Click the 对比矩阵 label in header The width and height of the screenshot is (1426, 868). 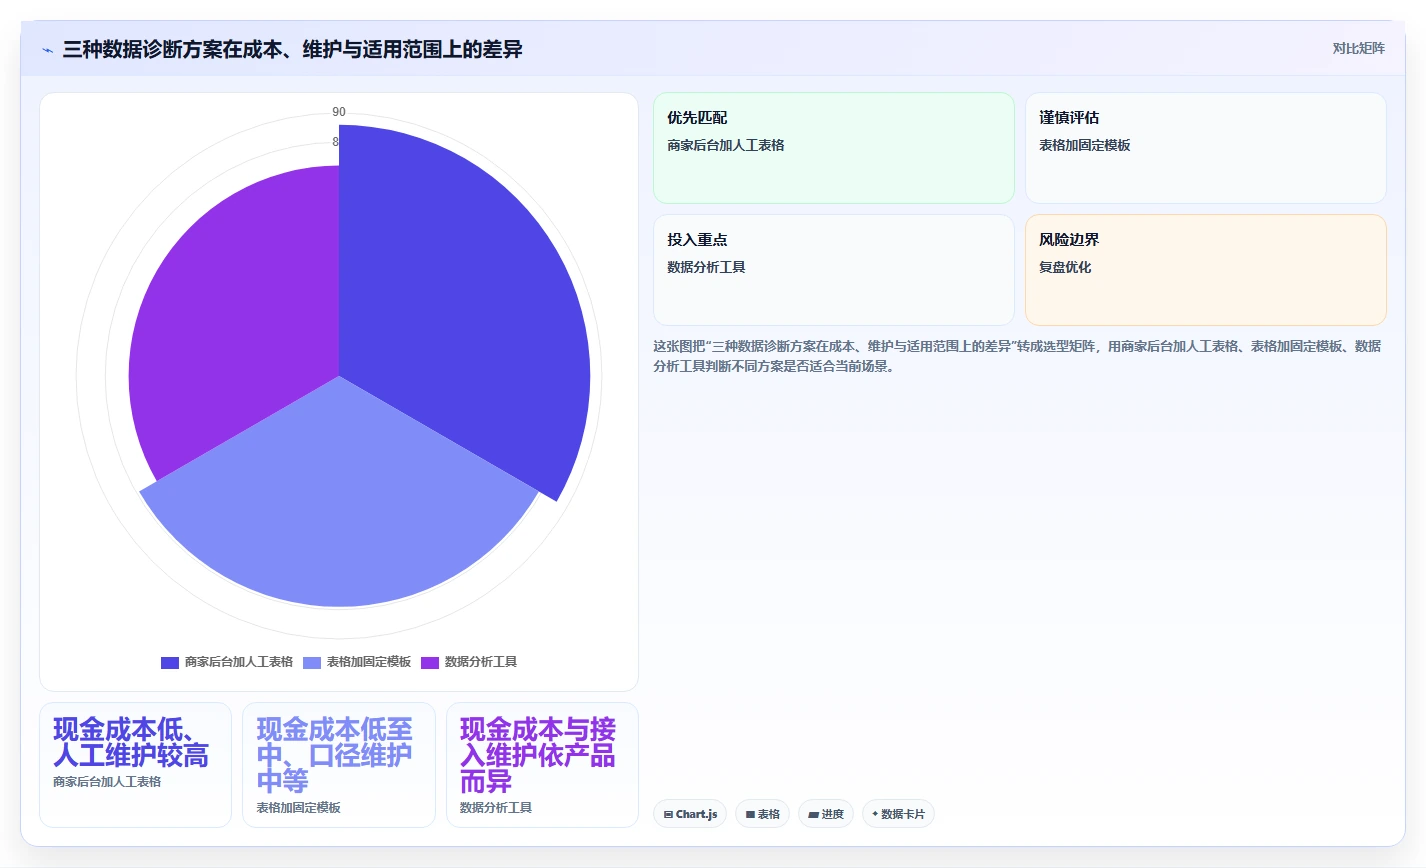click(x=1358, y=49)
